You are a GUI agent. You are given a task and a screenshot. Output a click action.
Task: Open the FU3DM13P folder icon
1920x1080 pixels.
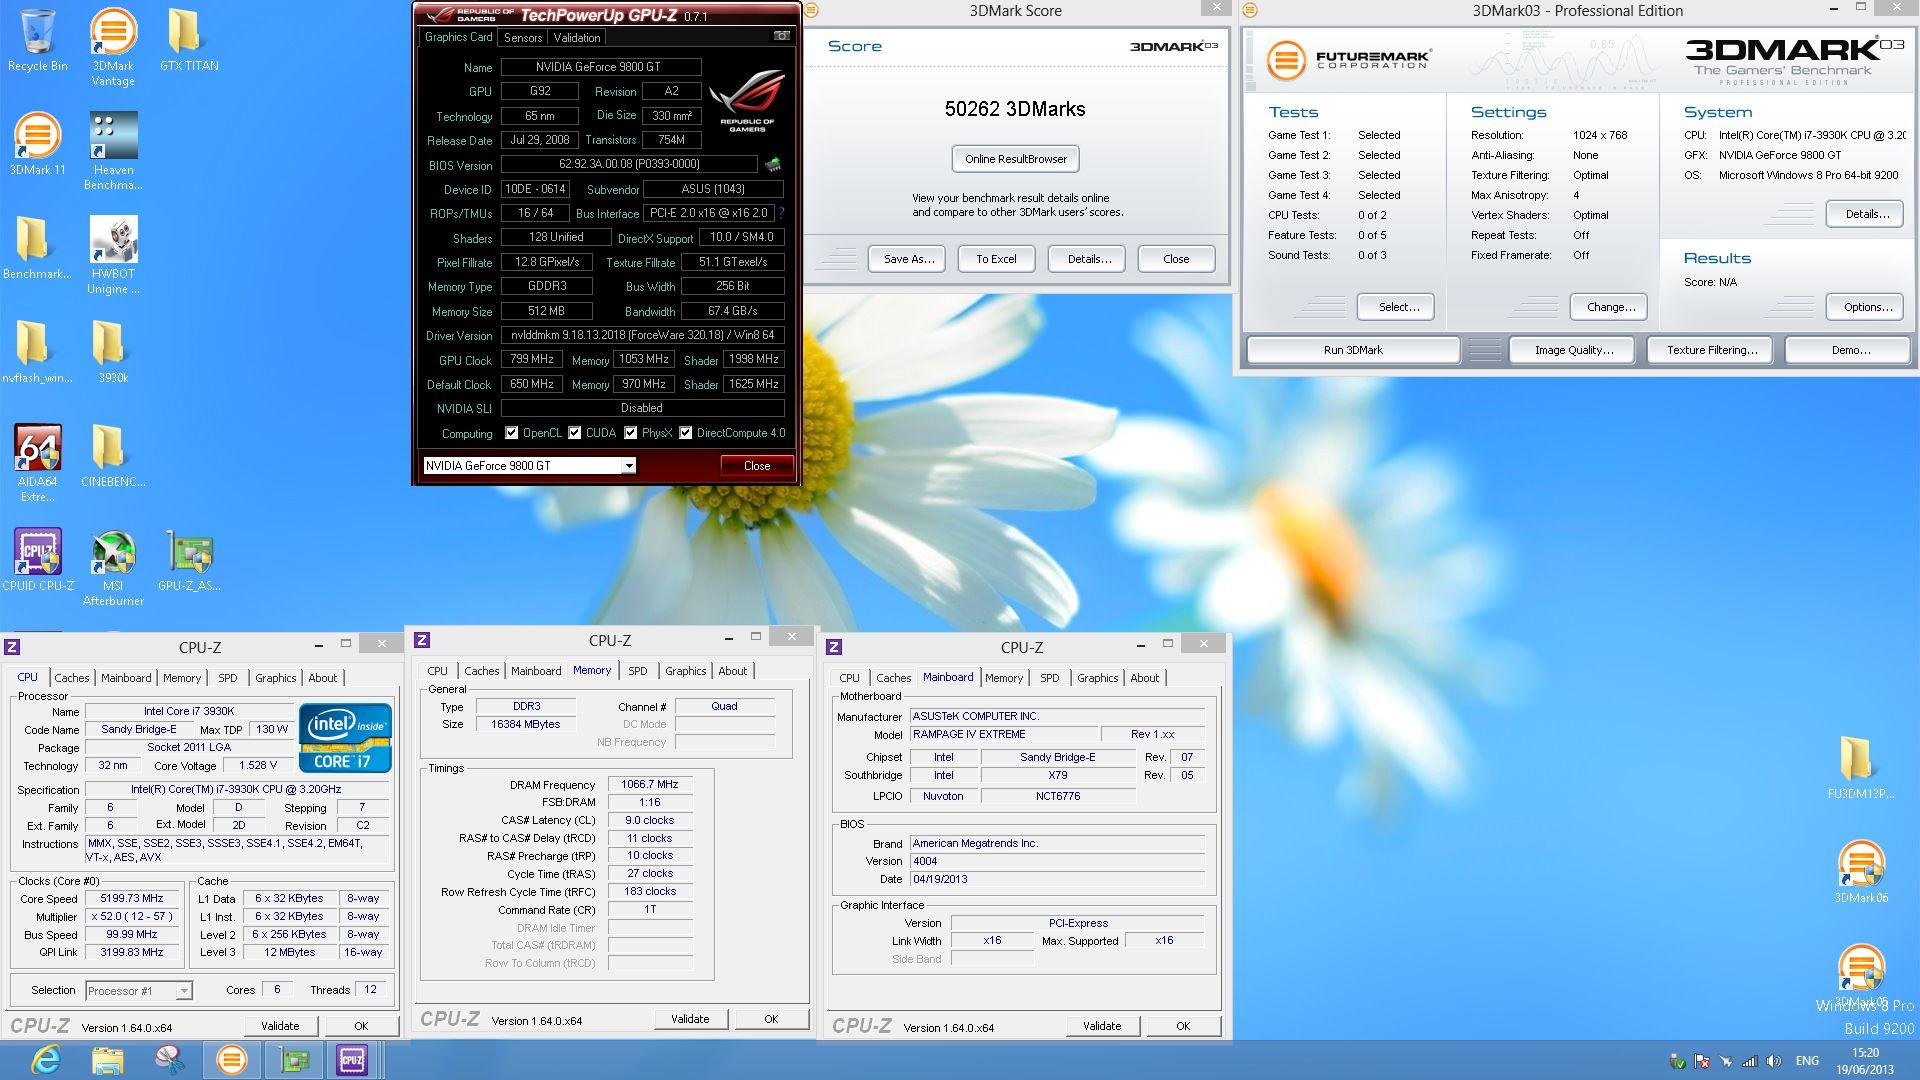[x=1860, y=768]
